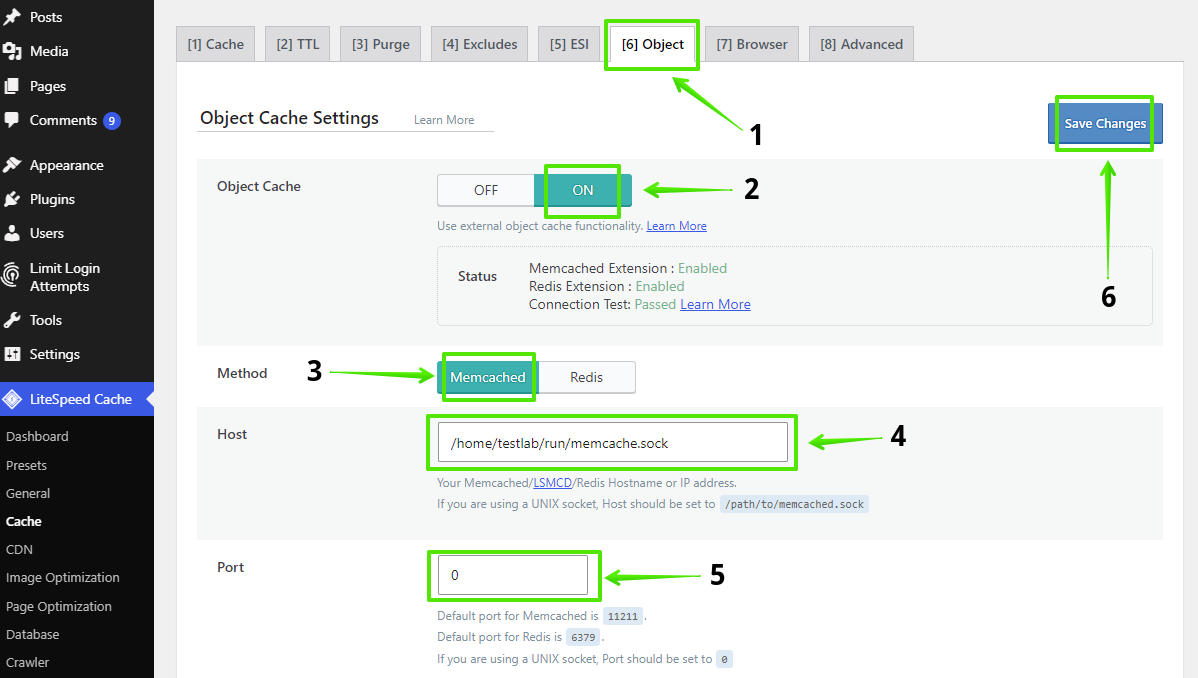This screenshot has width=1198, height=678.
Task: Click Redis Extension Enabled status text
Action: [x=660, y=287]
